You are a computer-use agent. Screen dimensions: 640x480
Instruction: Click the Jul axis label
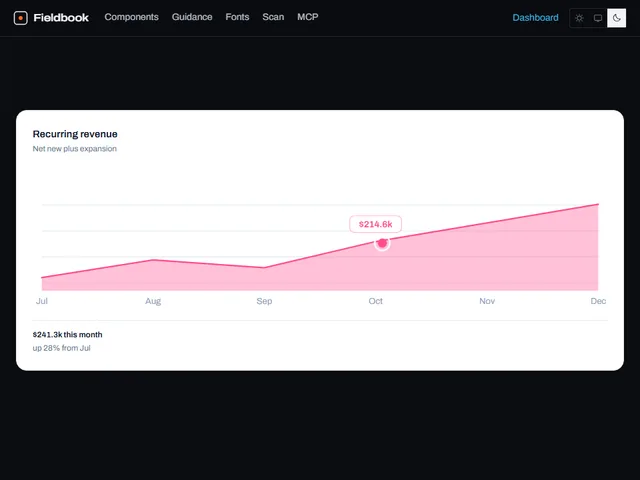pyautogui.click(x=42, y=301)
